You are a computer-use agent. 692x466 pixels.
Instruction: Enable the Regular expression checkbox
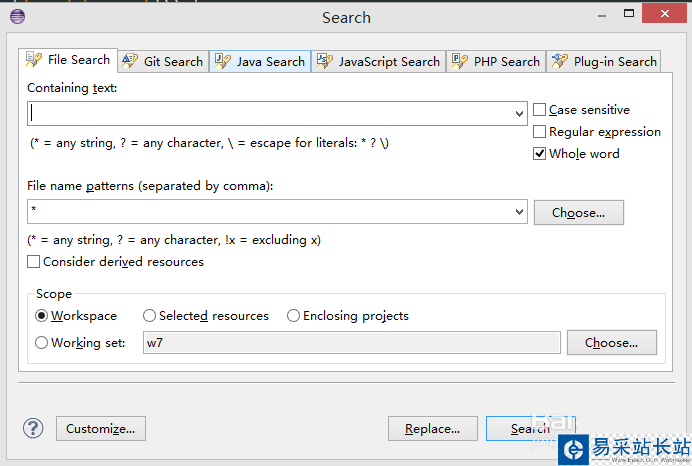tap(540, 132)
